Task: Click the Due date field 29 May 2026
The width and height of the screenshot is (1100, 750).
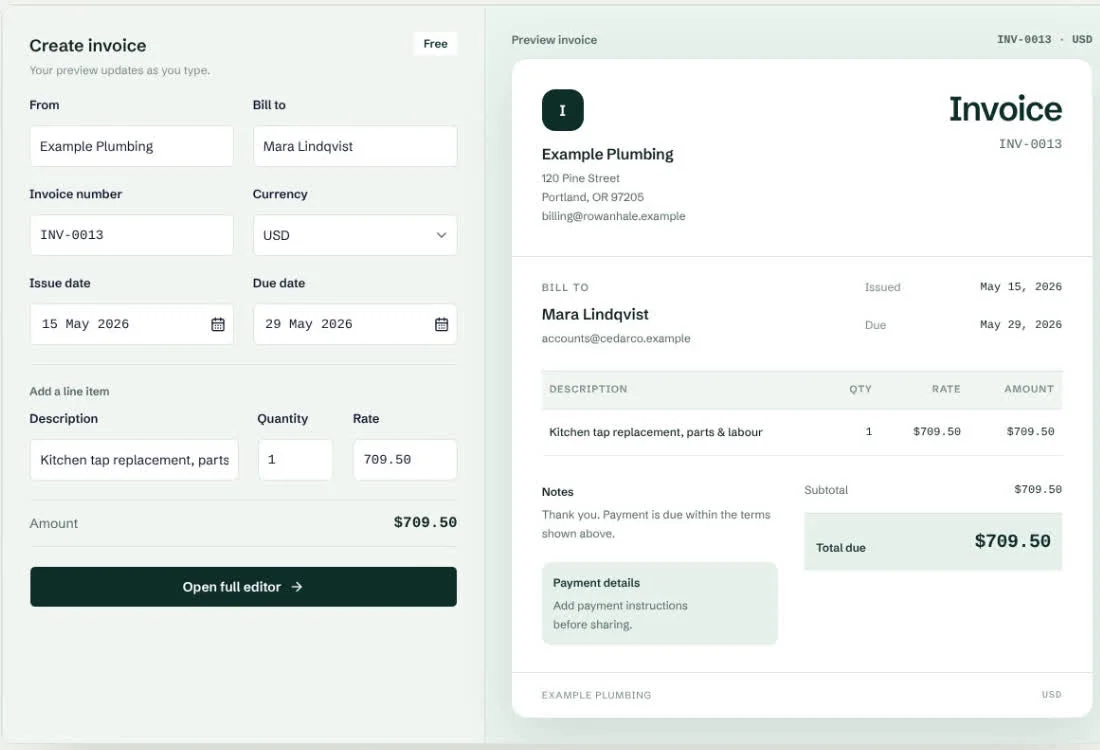Action: [x=355, y=324]
